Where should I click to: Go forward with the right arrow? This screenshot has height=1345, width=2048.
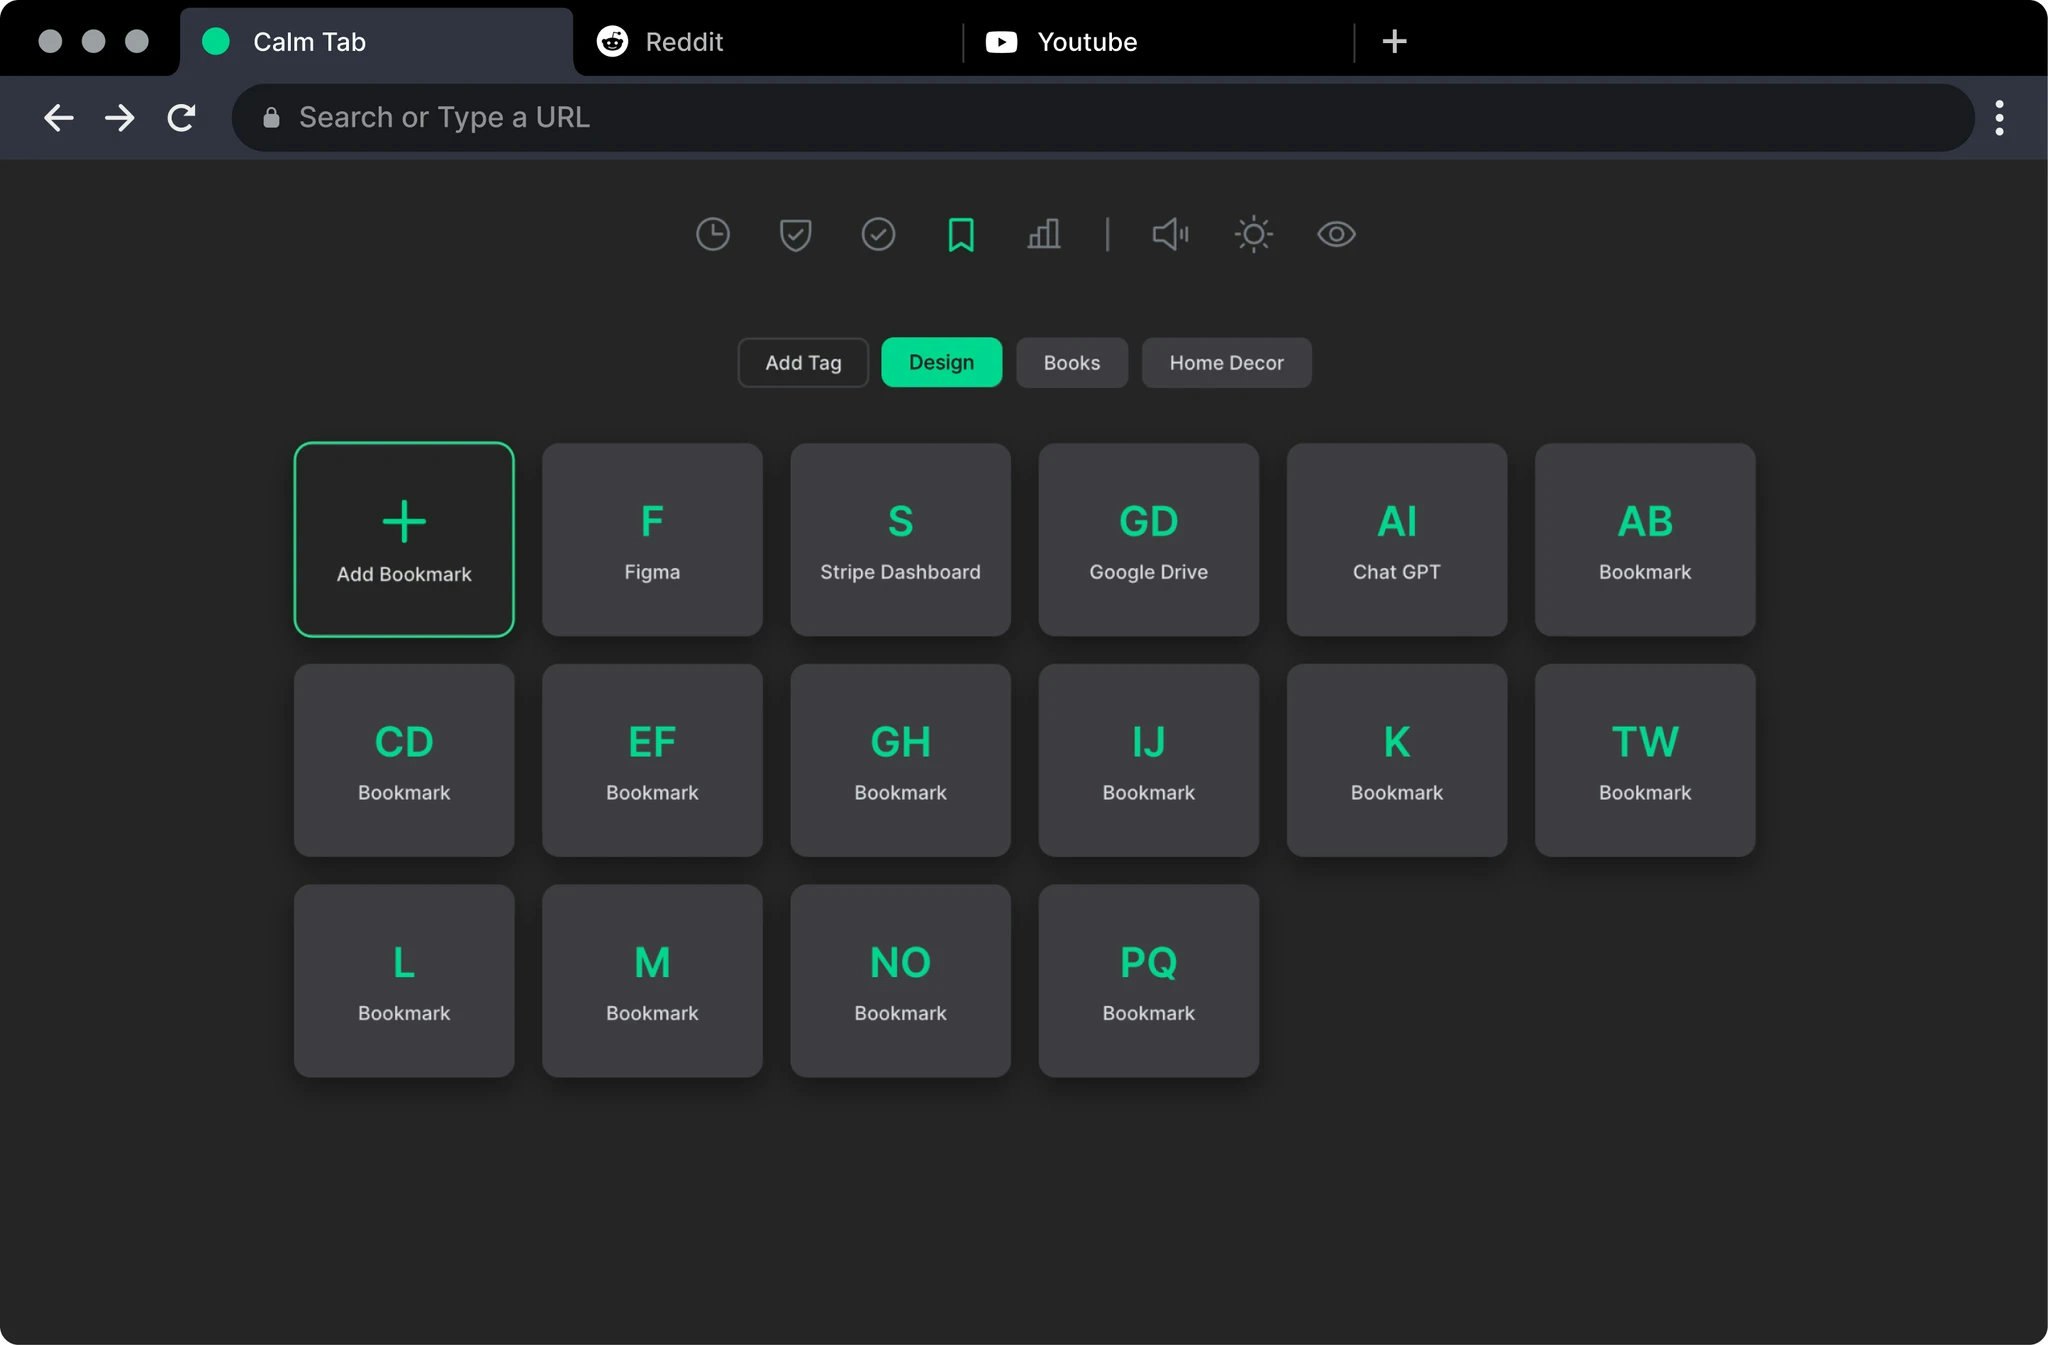coord(120,118)
